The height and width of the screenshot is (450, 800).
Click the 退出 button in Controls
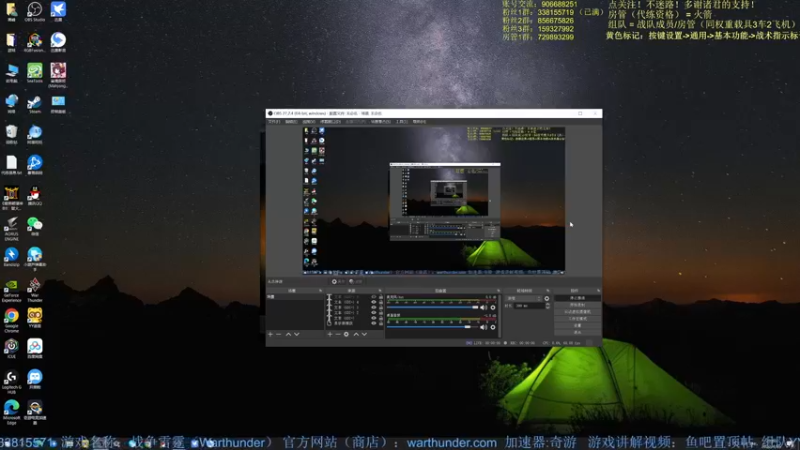(x=578, y=333)
